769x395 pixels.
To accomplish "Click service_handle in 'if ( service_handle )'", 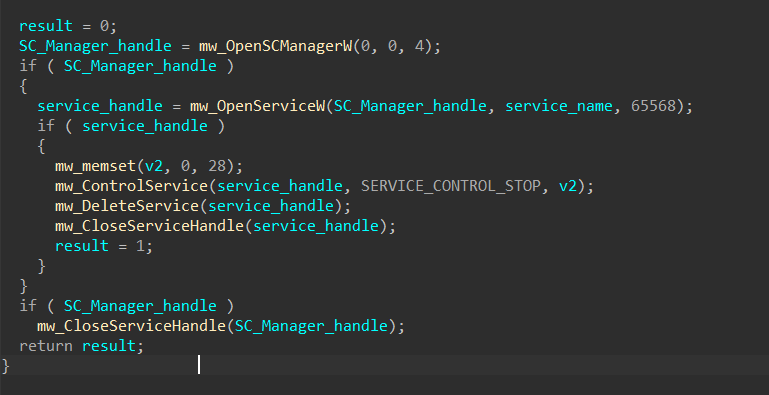I will tap(145, 126).
